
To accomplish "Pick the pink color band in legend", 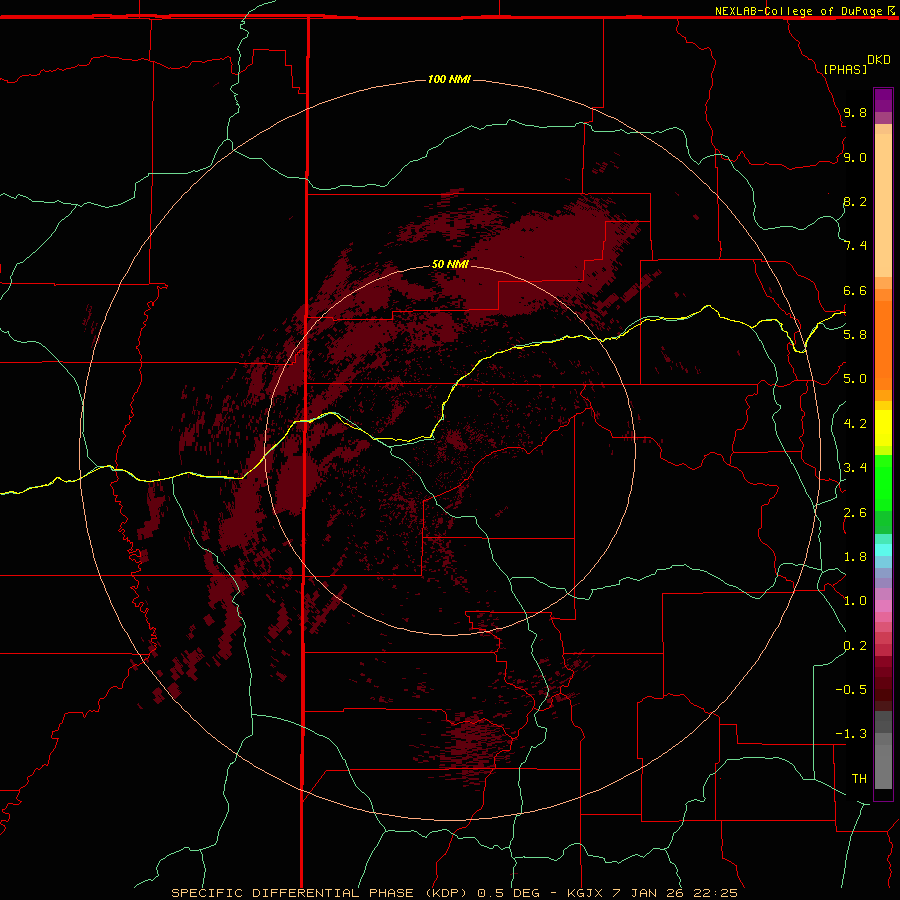I will pyautogui.click(x=883, y=606).
